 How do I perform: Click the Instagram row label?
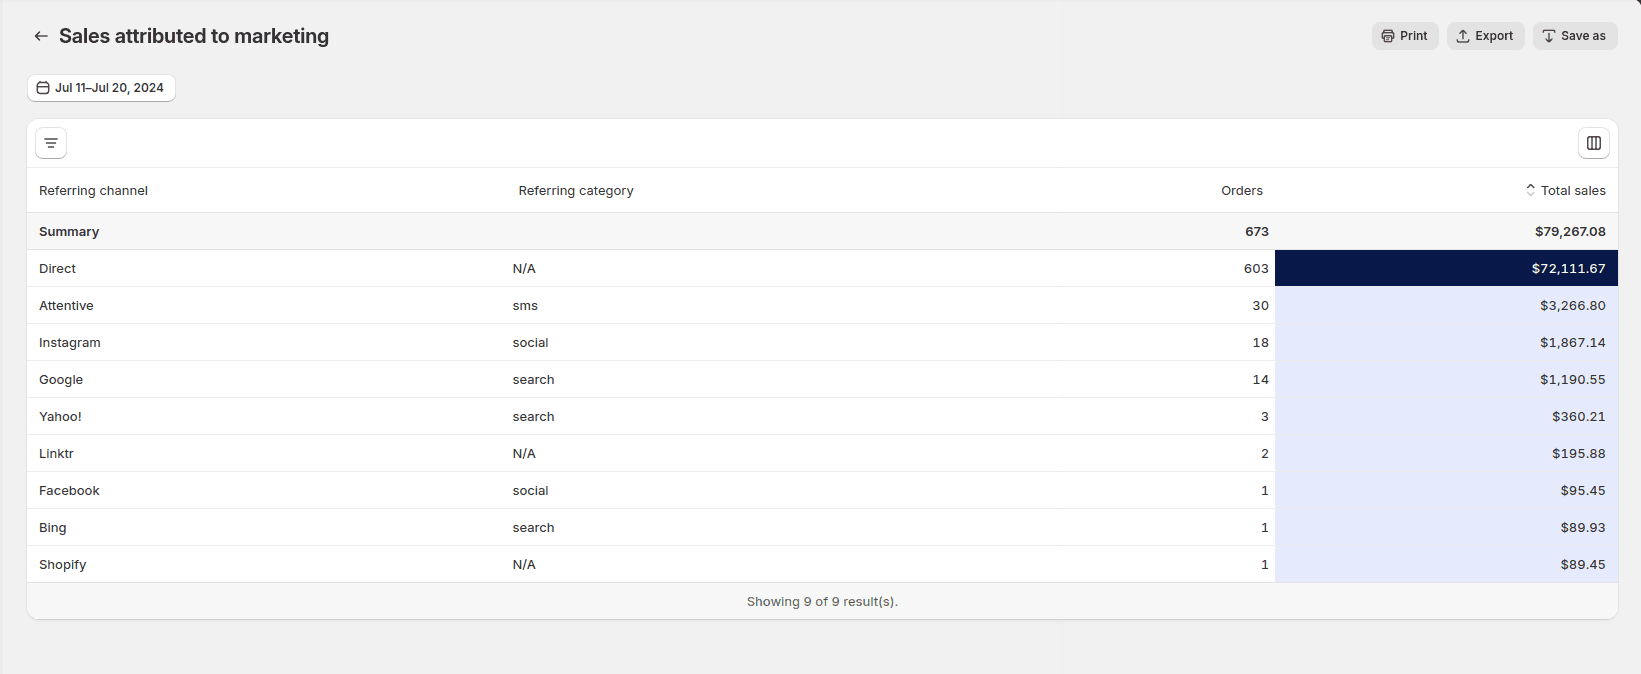69,342
